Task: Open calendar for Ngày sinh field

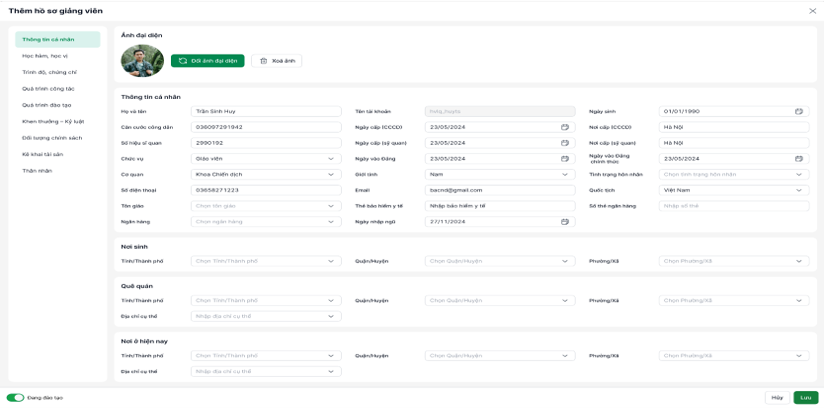Action: (798, 111)
